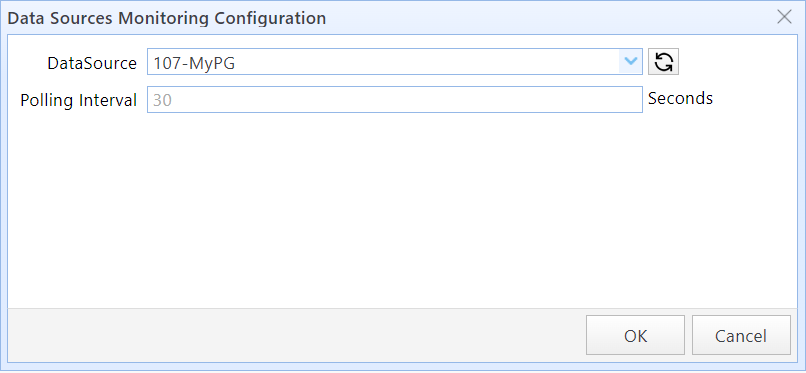Click the Cancel button
The image size is (806, 373).
click(741, 335)
